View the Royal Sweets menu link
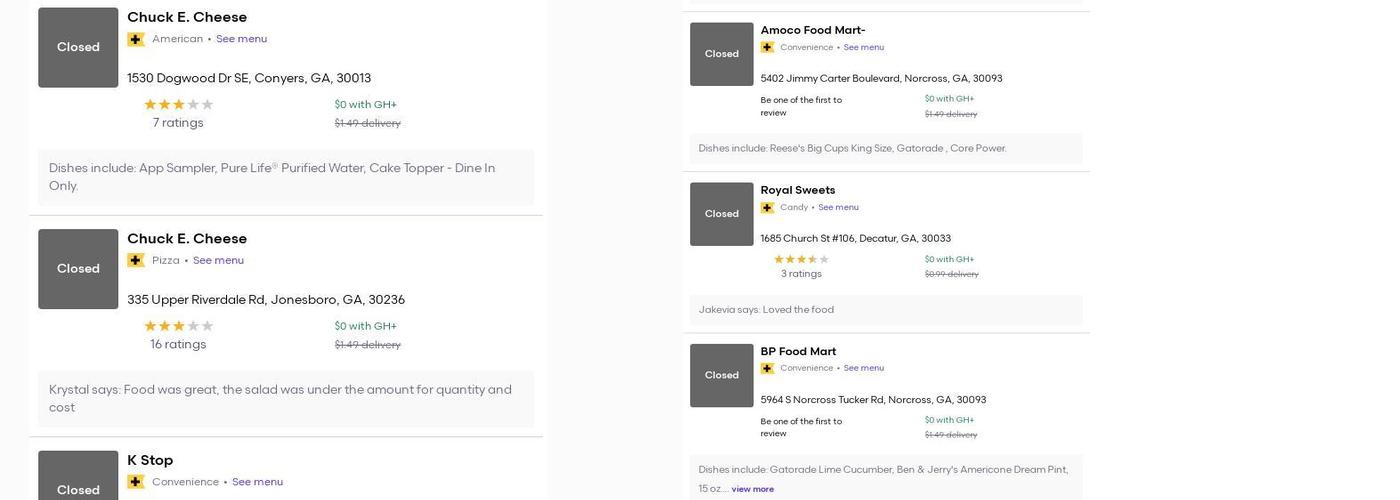Image resolution: width=1400 pixels, height=500 pixels. pyautogui.click(x=838, y=208)
